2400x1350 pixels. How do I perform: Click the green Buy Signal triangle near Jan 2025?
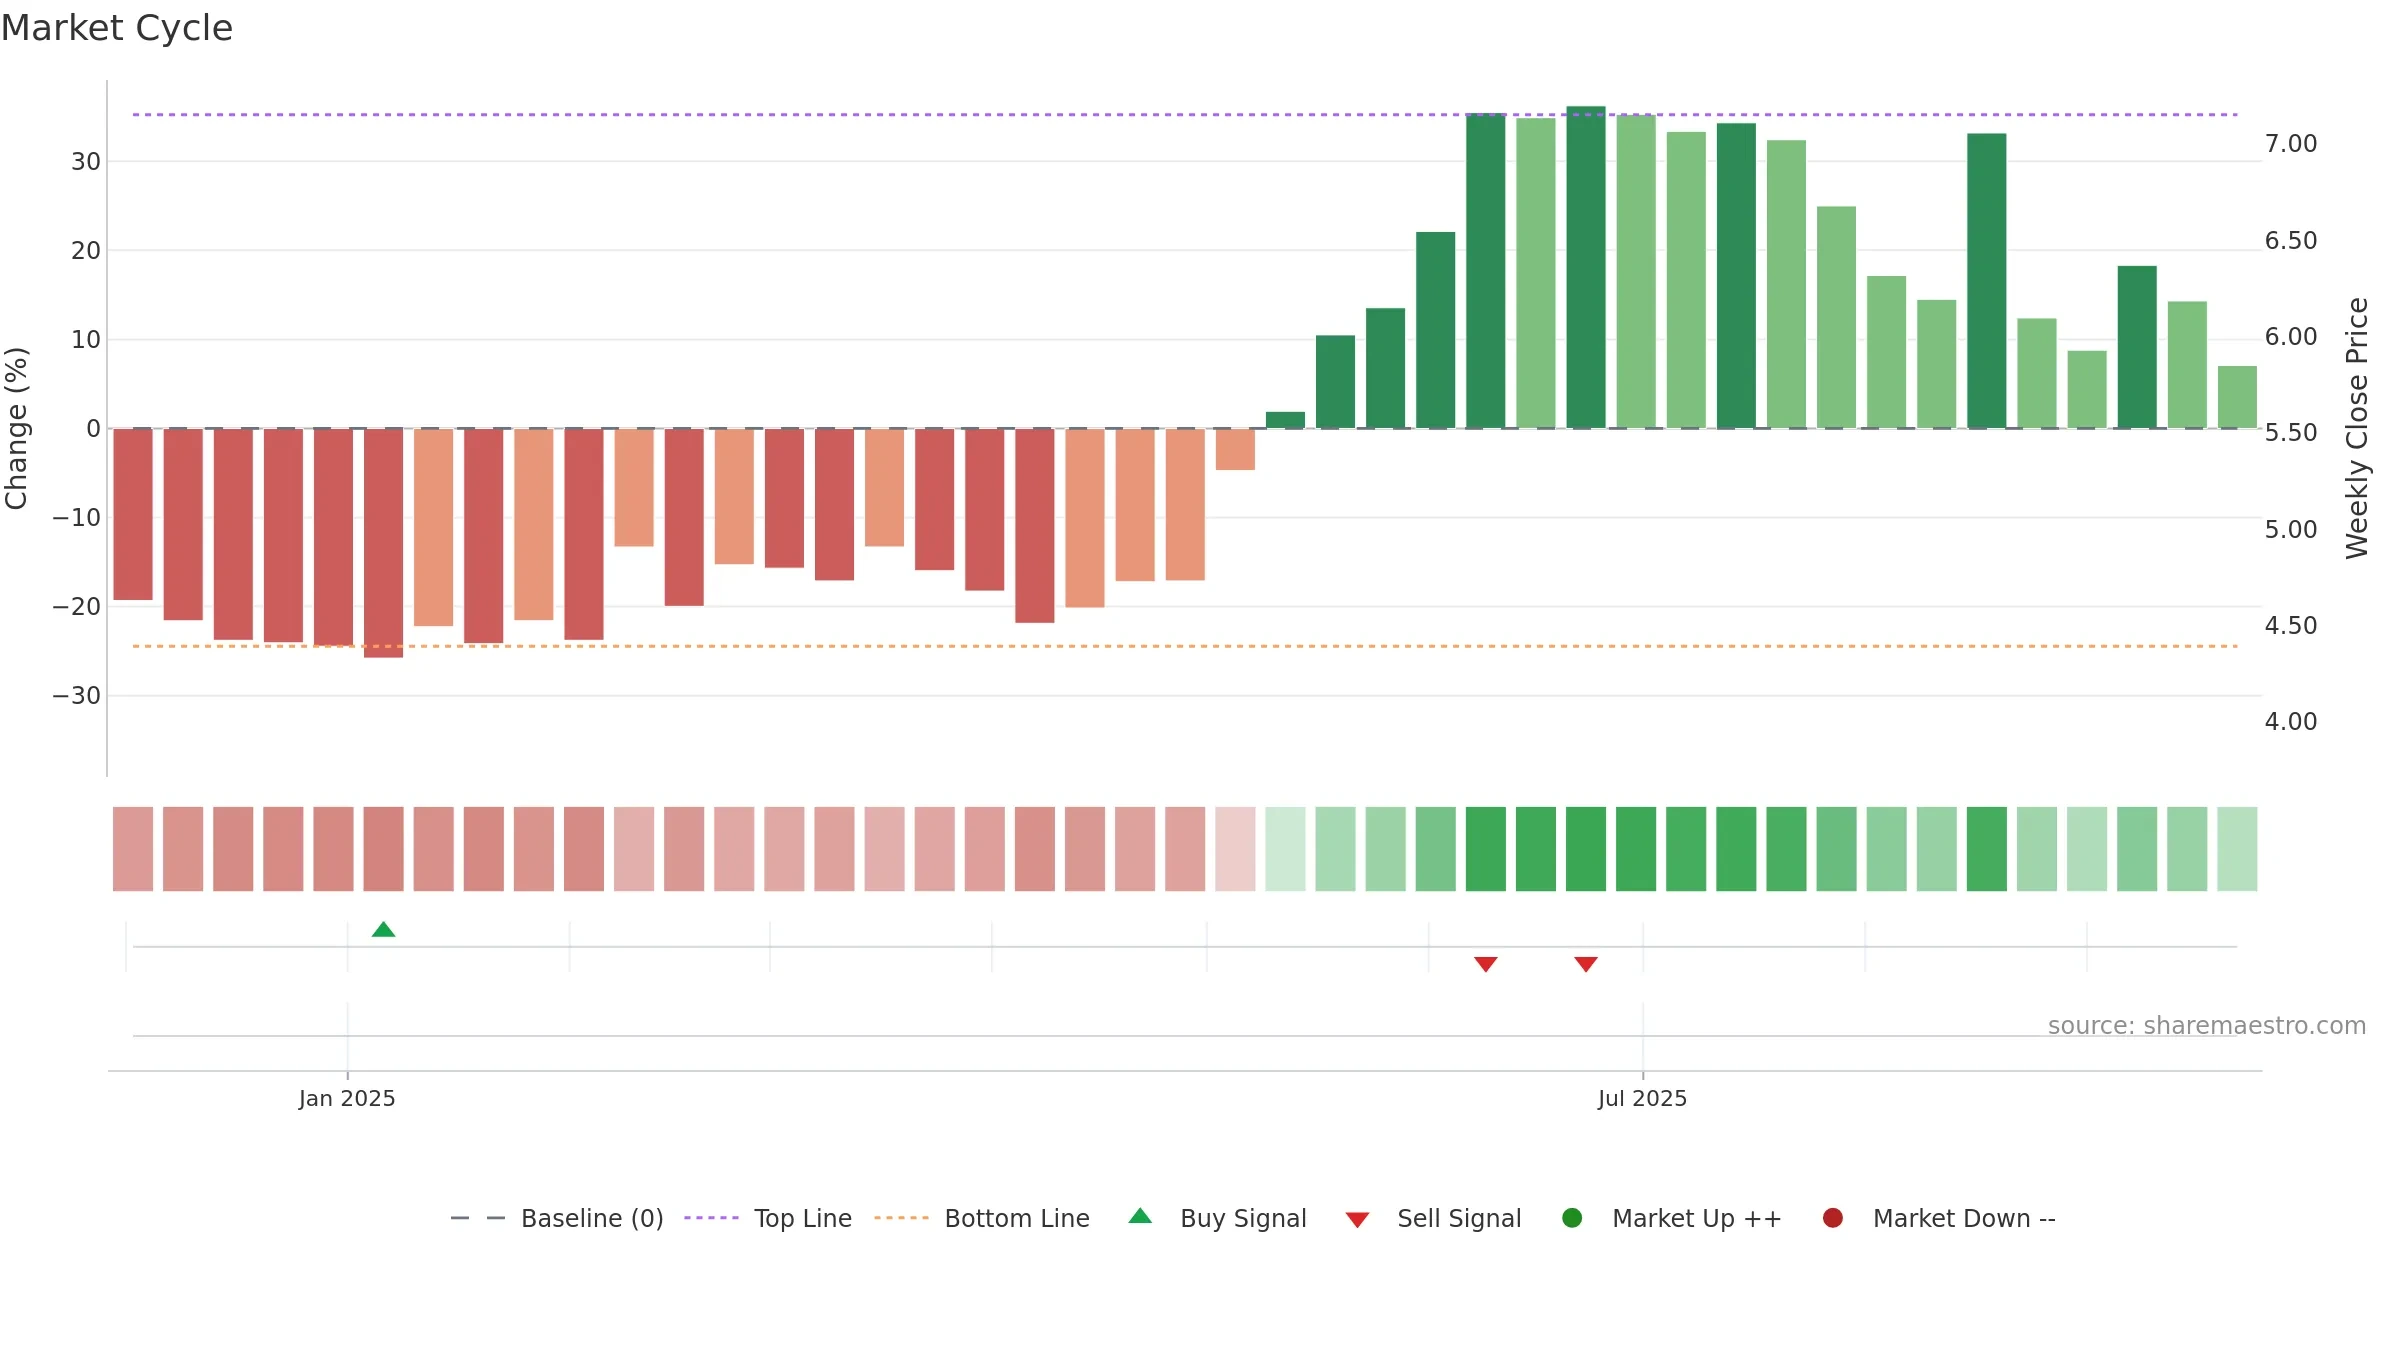[383, 929]
